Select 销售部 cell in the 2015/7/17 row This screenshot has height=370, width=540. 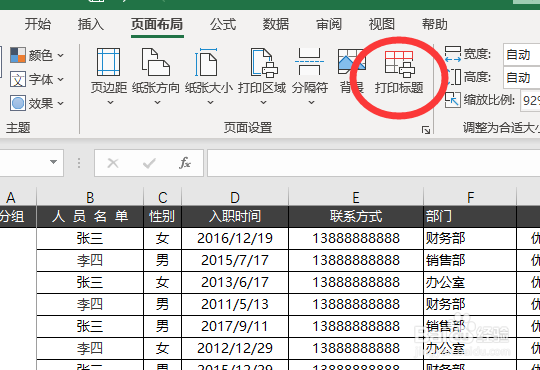[x=470, y=260]
